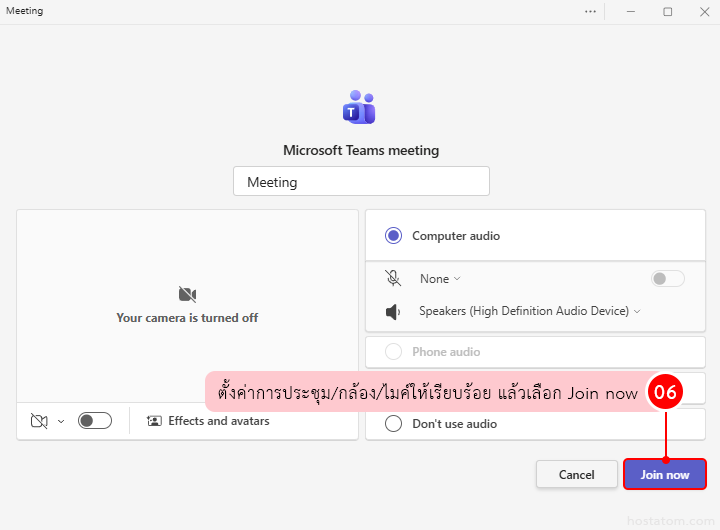Viewport: 720px width, 530px height.
Task: Maximize the Meeting window
Action: click(x=668, y=11)
